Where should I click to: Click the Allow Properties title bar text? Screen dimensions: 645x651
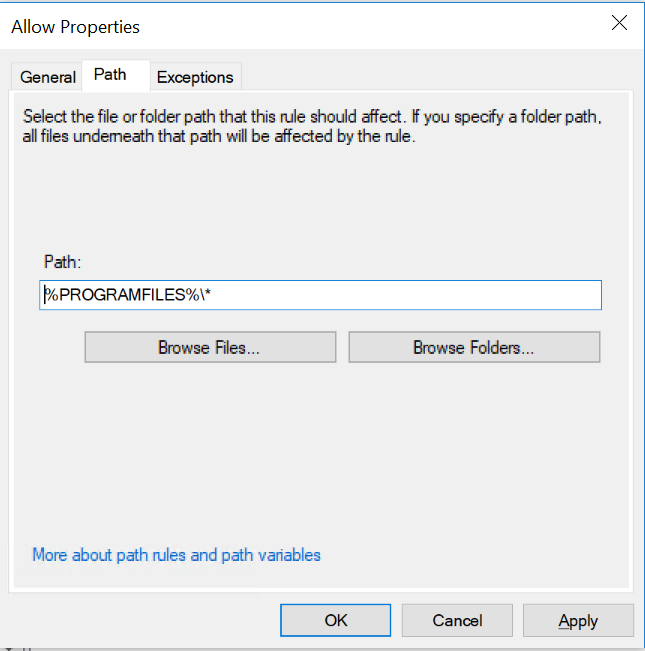pos(76,27)
